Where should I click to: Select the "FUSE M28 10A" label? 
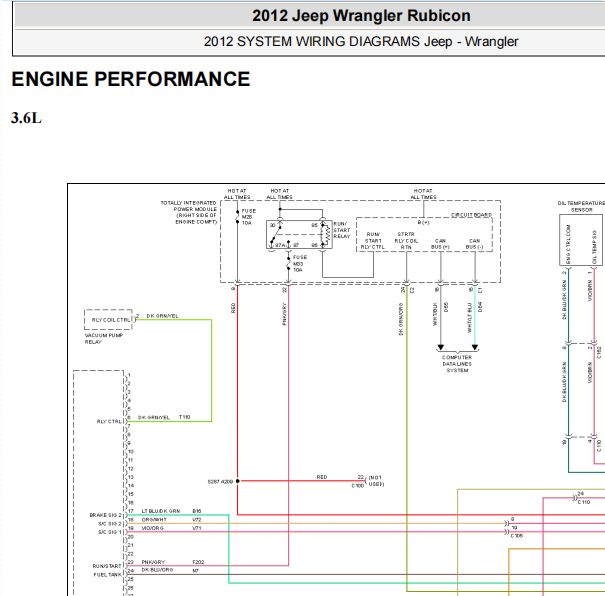(248, 217)
